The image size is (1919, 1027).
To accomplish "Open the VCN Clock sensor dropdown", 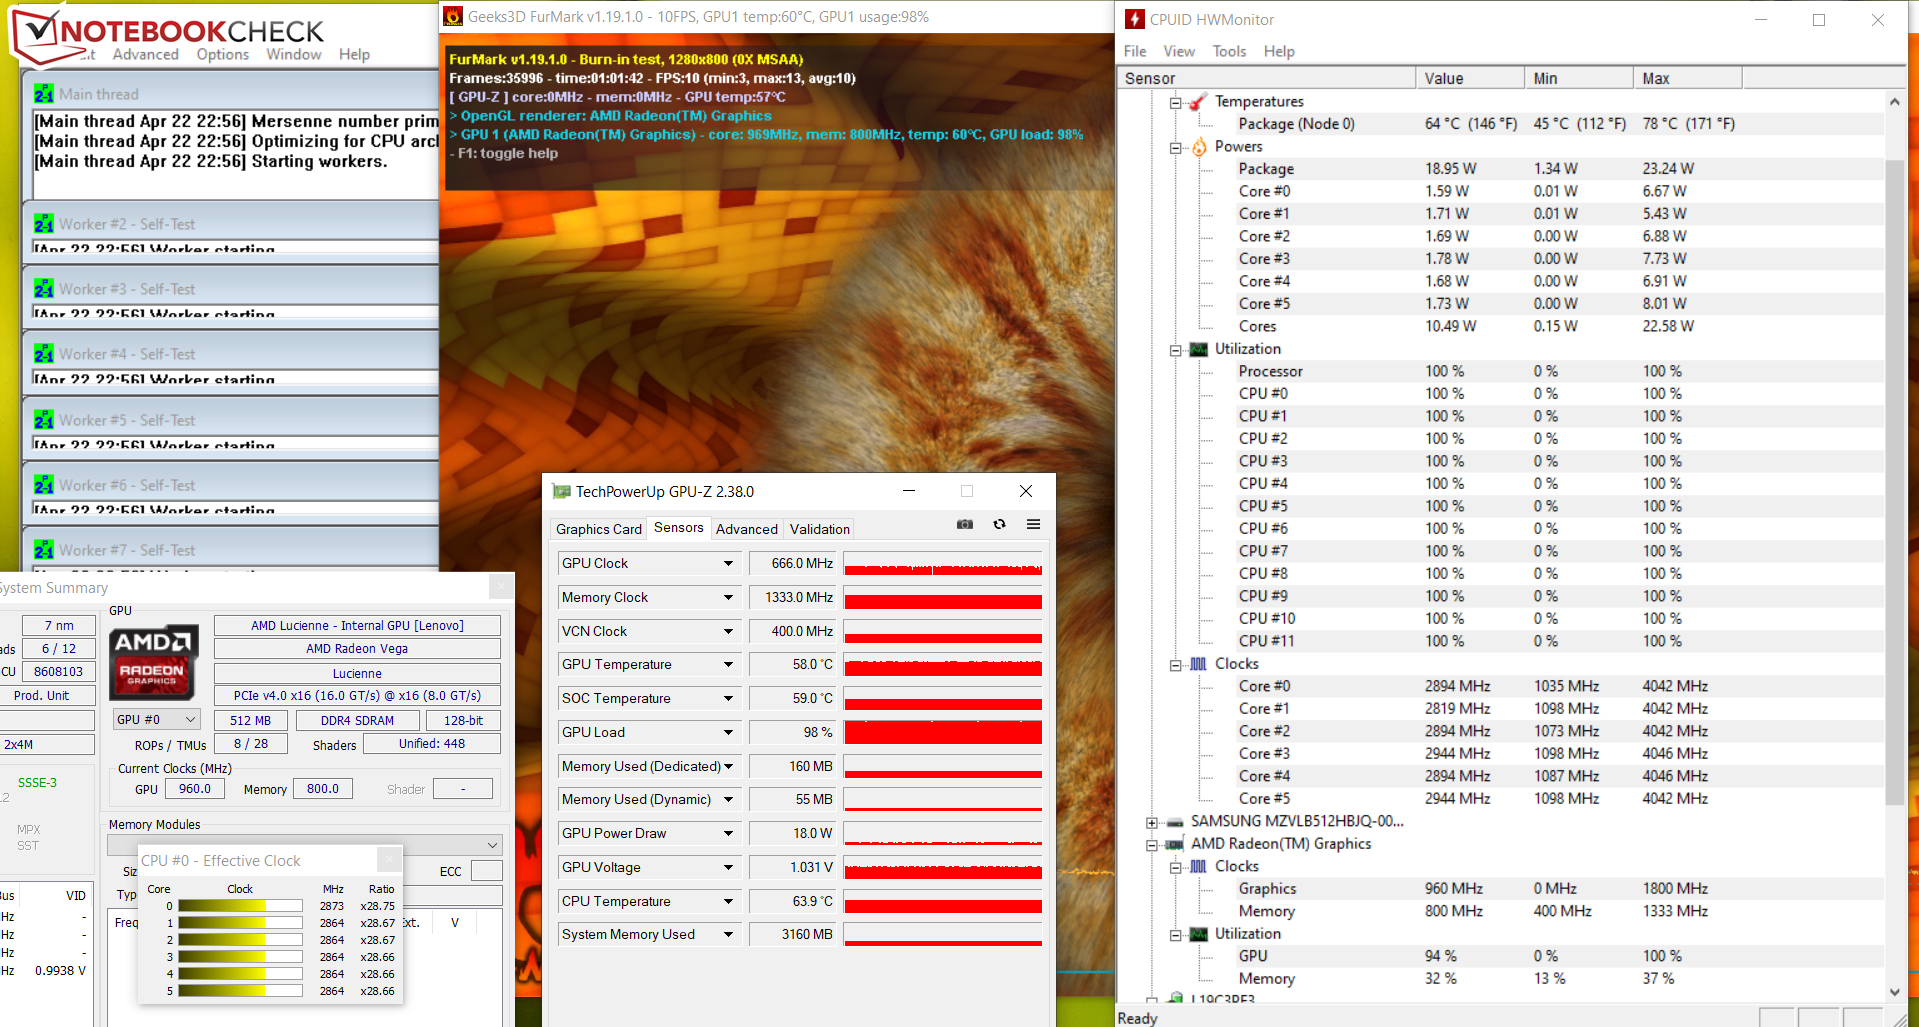I will point(729,632).
